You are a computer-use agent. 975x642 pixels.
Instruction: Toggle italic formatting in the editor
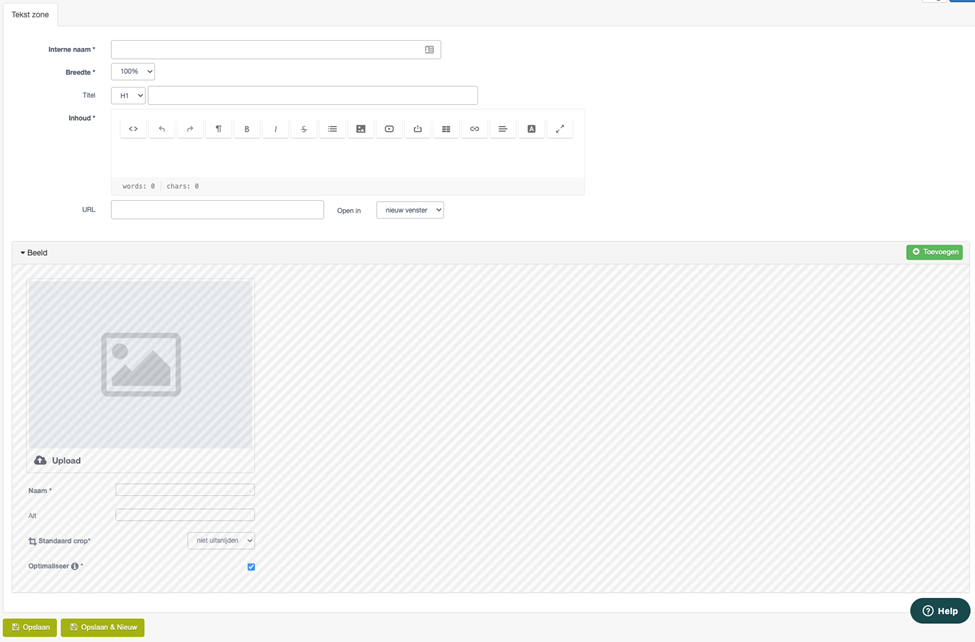[x=275, y=129]
